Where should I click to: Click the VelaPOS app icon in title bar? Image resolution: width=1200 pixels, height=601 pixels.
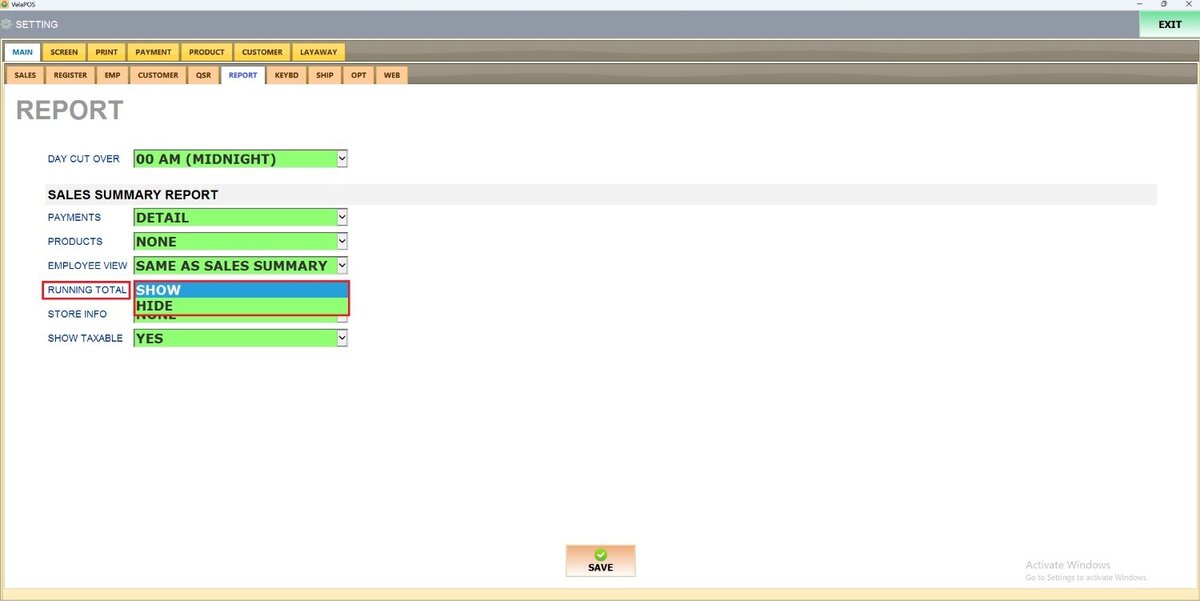5,4
